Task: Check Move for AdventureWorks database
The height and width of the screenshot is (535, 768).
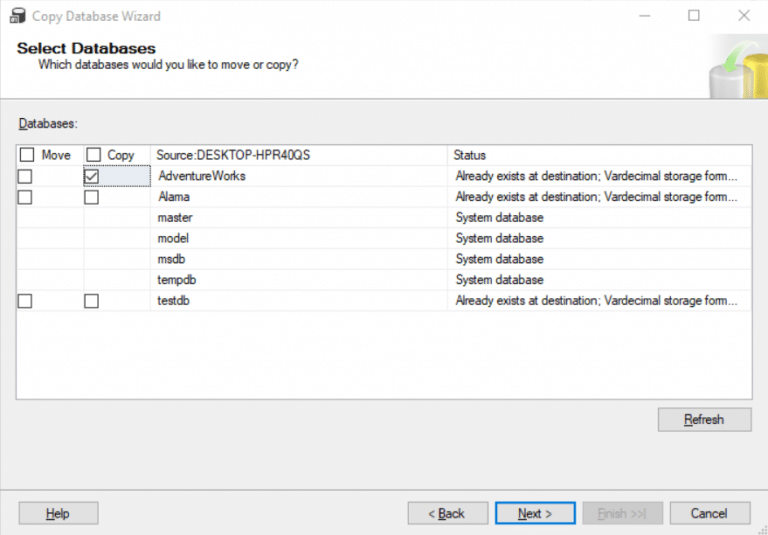Action: pyautogui.click(x=25, y=176)
